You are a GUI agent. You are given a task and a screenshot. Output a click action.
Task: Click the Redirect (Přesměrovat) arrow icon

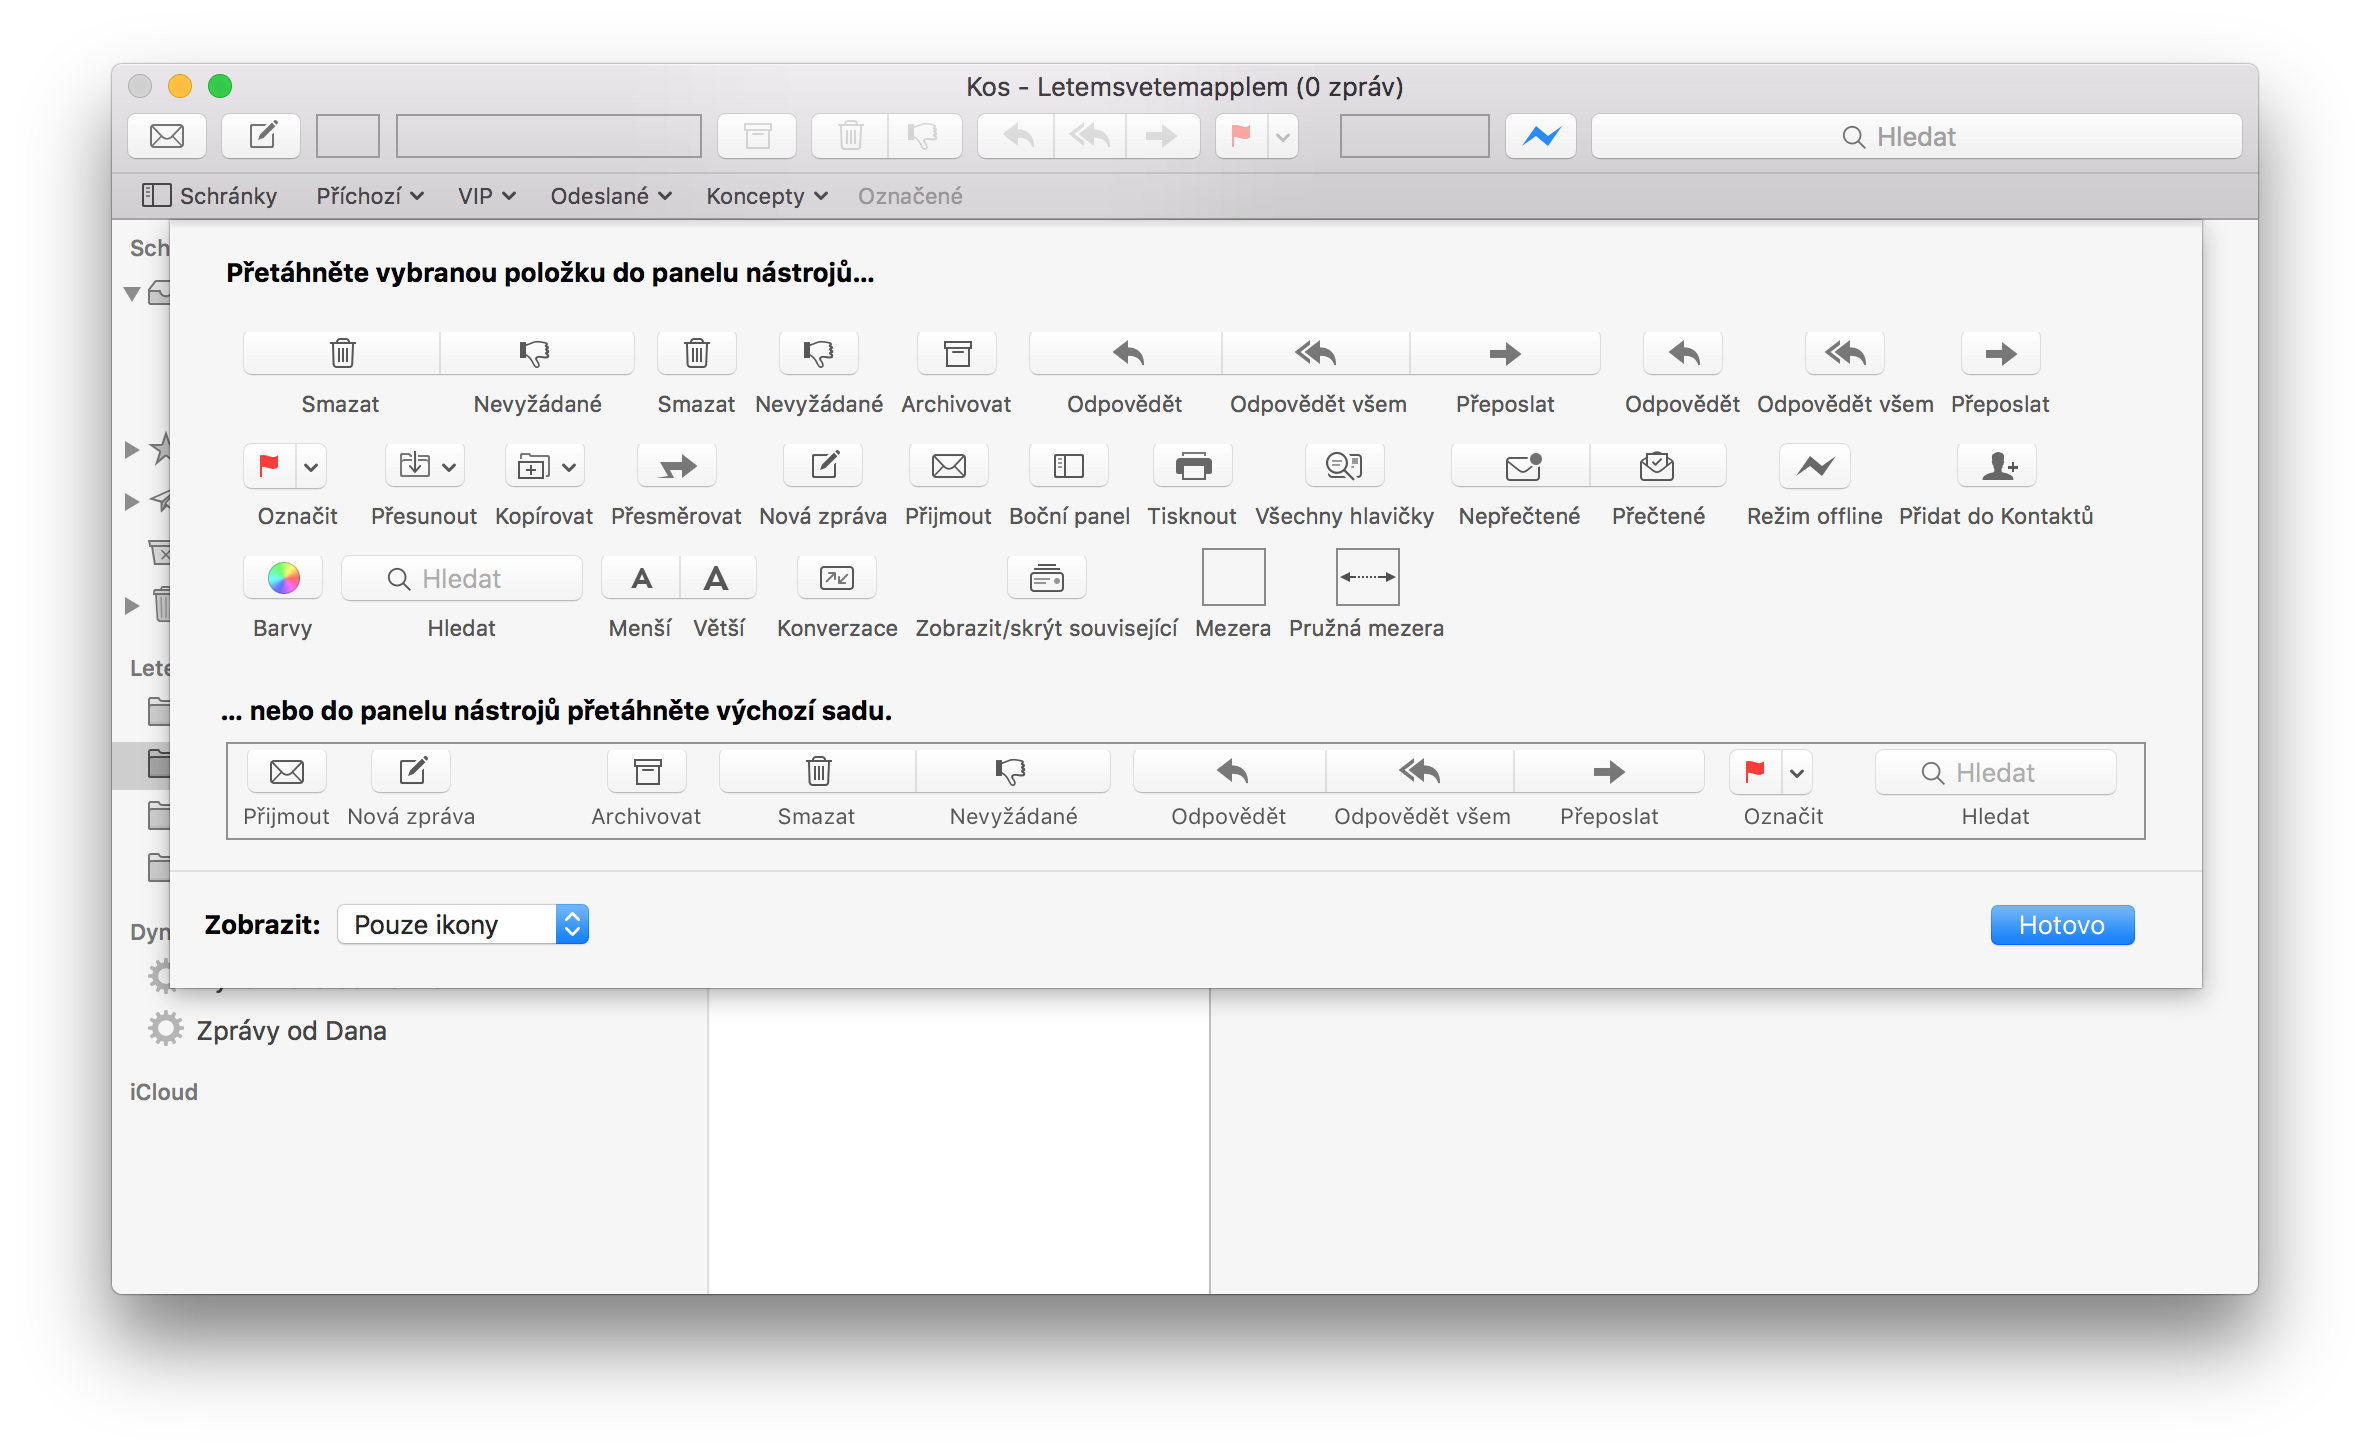pos(677,466)
